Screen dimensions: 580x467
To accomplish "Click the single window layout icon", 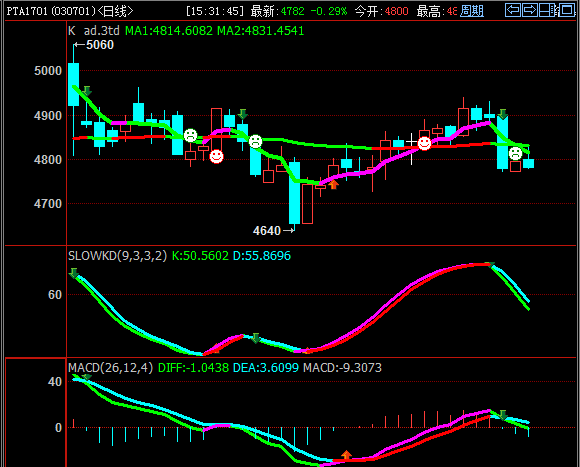I will coord(567,10).
